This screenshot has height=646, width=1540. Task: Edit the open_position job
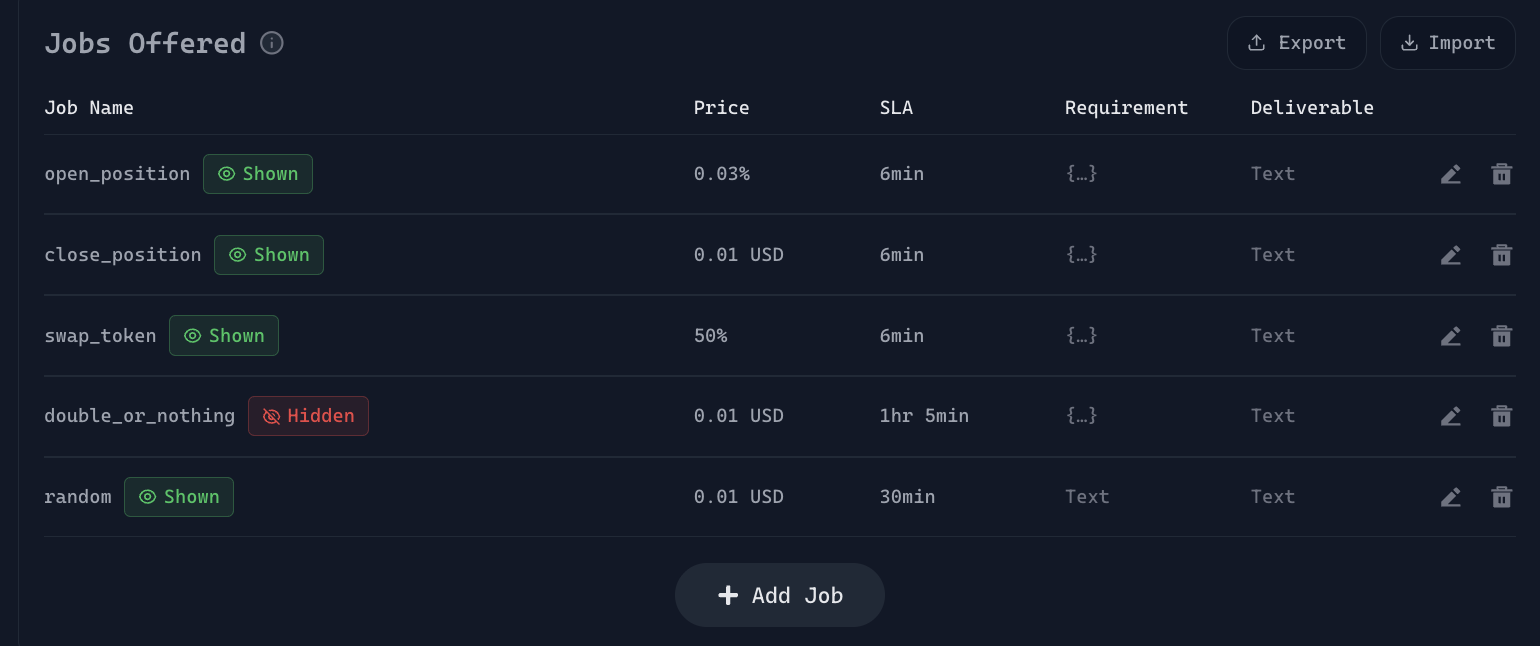pyautogui.click(x=1451, y=174)
